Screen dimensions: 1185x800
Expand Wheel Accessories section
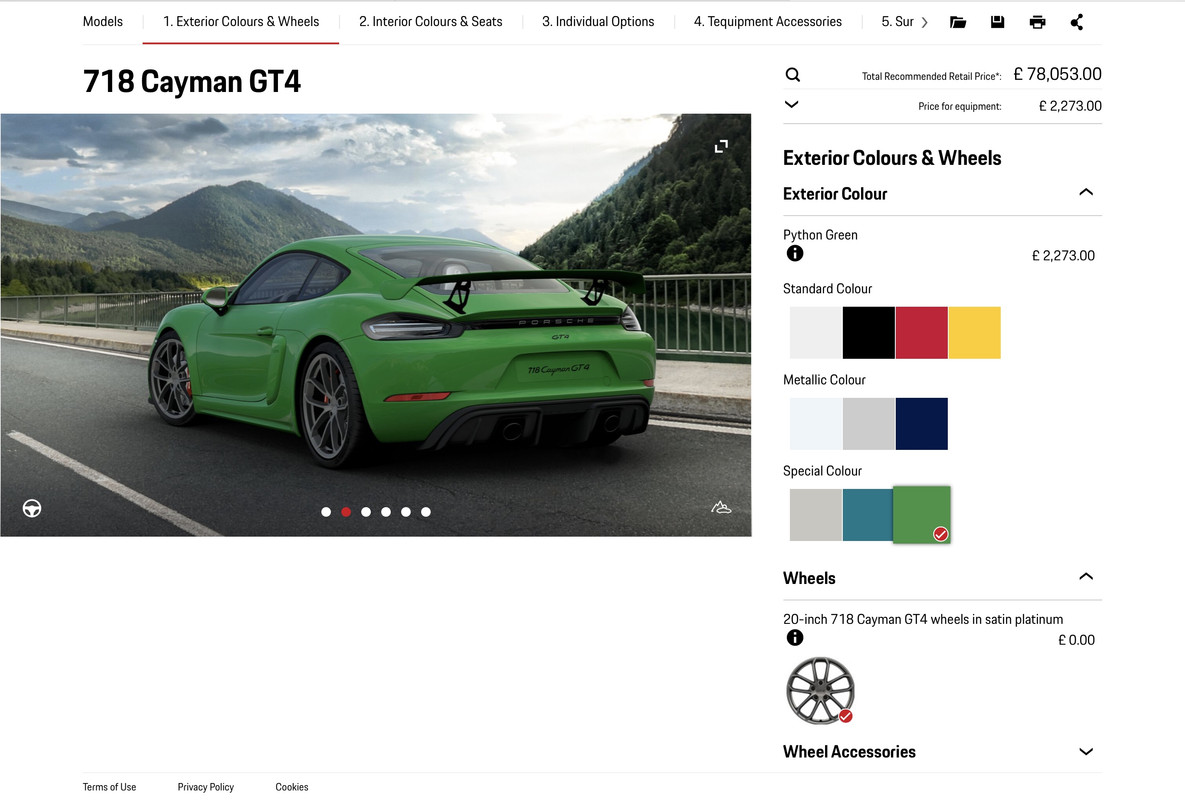[x=1086, y=752]
